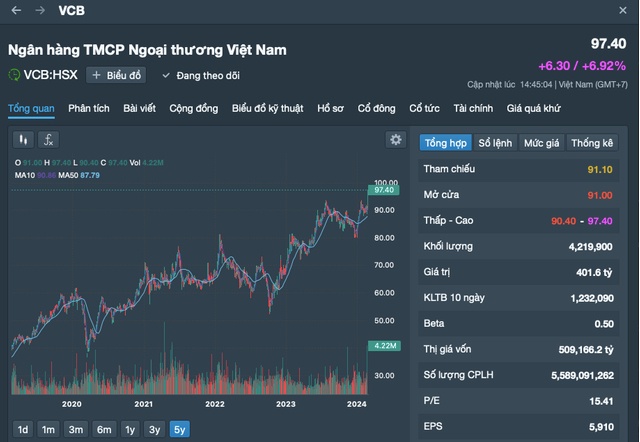
Task: Click the Giá trị value 401.6 tỷ
Action: 594,272
